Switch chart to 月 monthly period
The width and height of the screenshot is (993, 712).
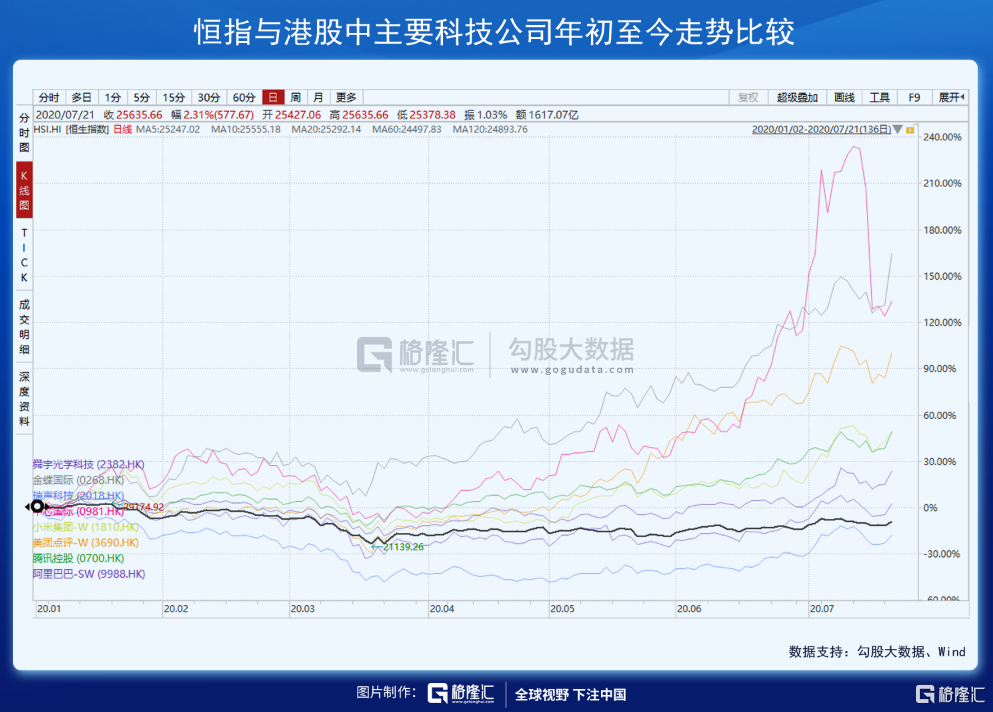pos(319,98)
